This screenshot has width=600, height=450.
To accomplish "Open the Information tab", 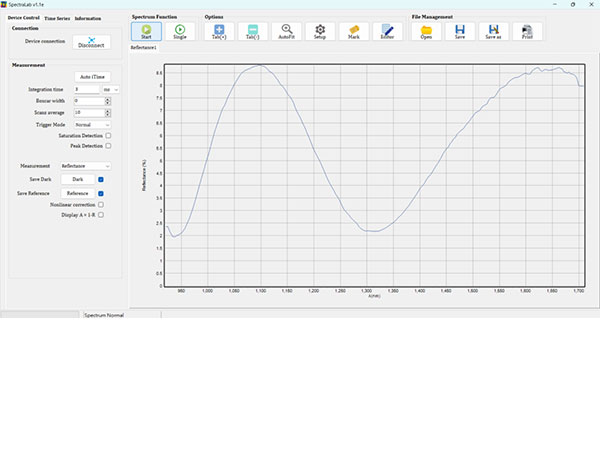I will [88, 18].
